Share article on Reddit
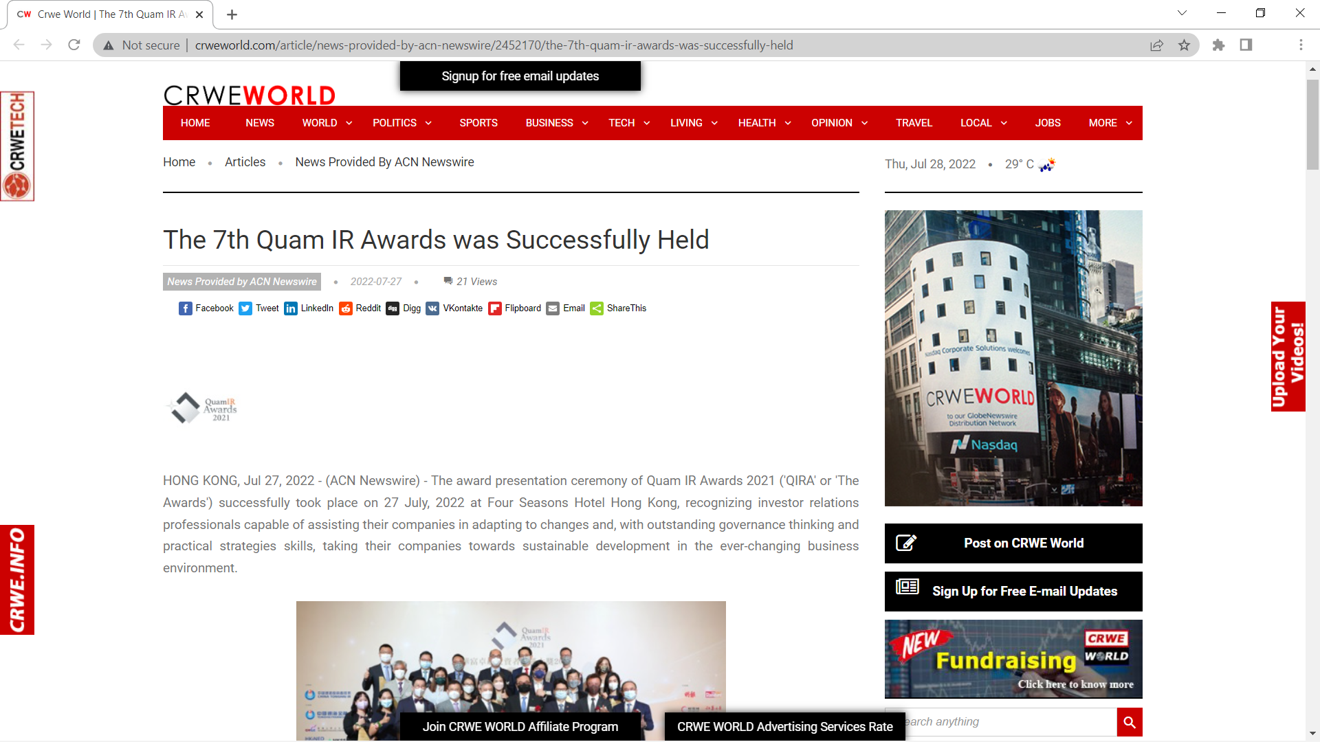Image resolution: width=1320 pixels, height=742 pixels. tap(359, 309)
